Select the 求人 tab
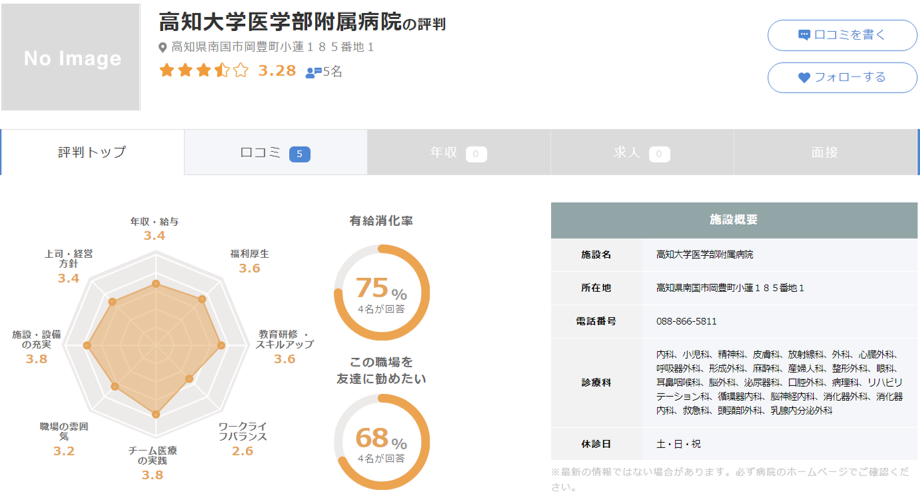The width and height of the screenshot is (920, 497). pyautogui.click(x=642, y=153)
